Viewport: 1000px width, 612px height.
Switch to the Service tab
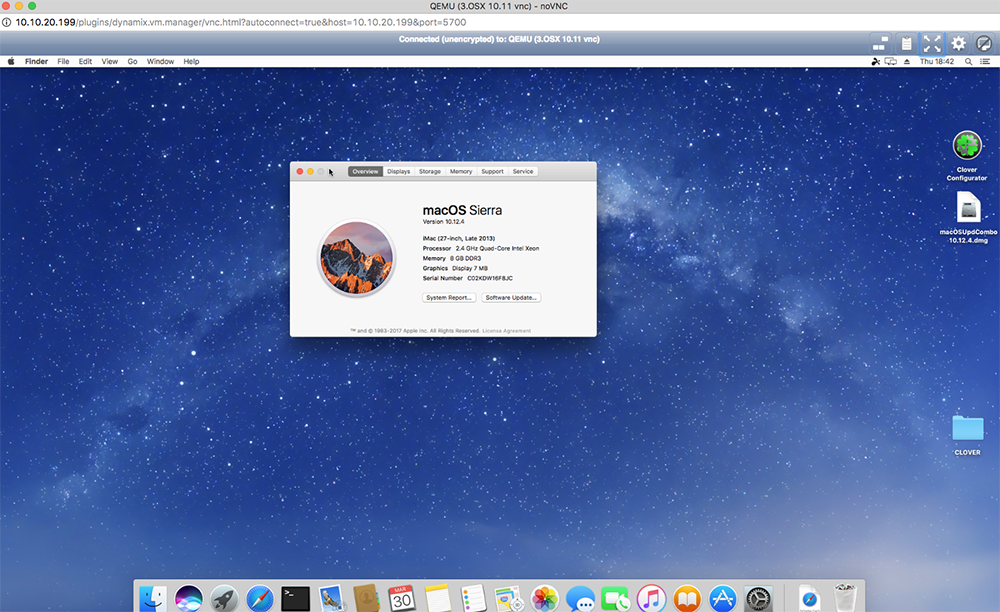(523, 171)
